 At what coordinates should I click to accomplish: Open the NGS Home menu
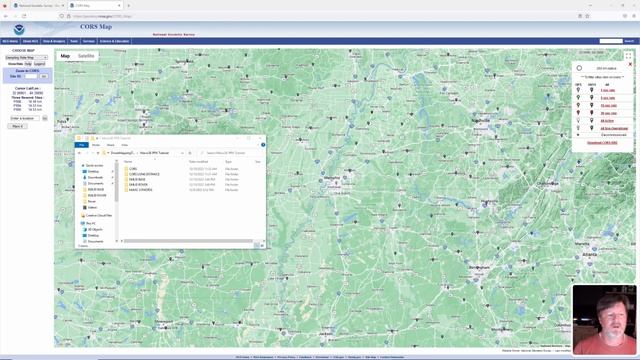coord(10,41)
